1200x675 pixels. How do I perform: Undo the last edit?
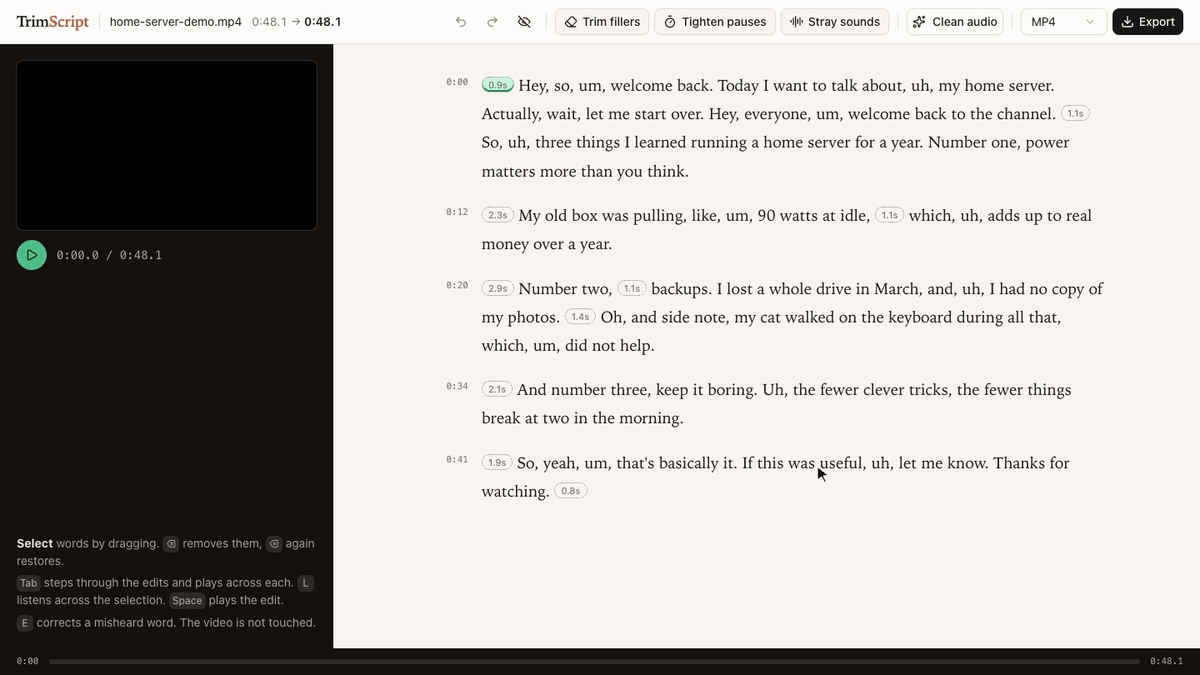coord(460,22)
